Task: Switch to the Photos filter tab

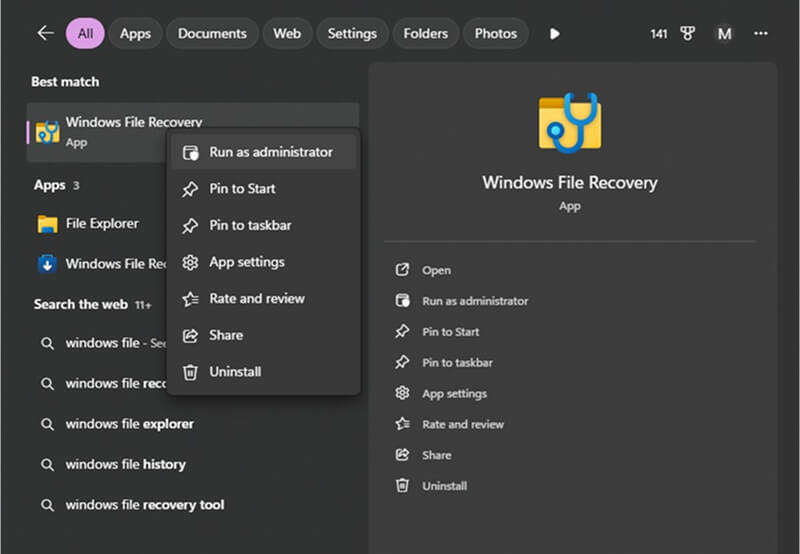Action: pyautogui.click(x=495, y=34)
